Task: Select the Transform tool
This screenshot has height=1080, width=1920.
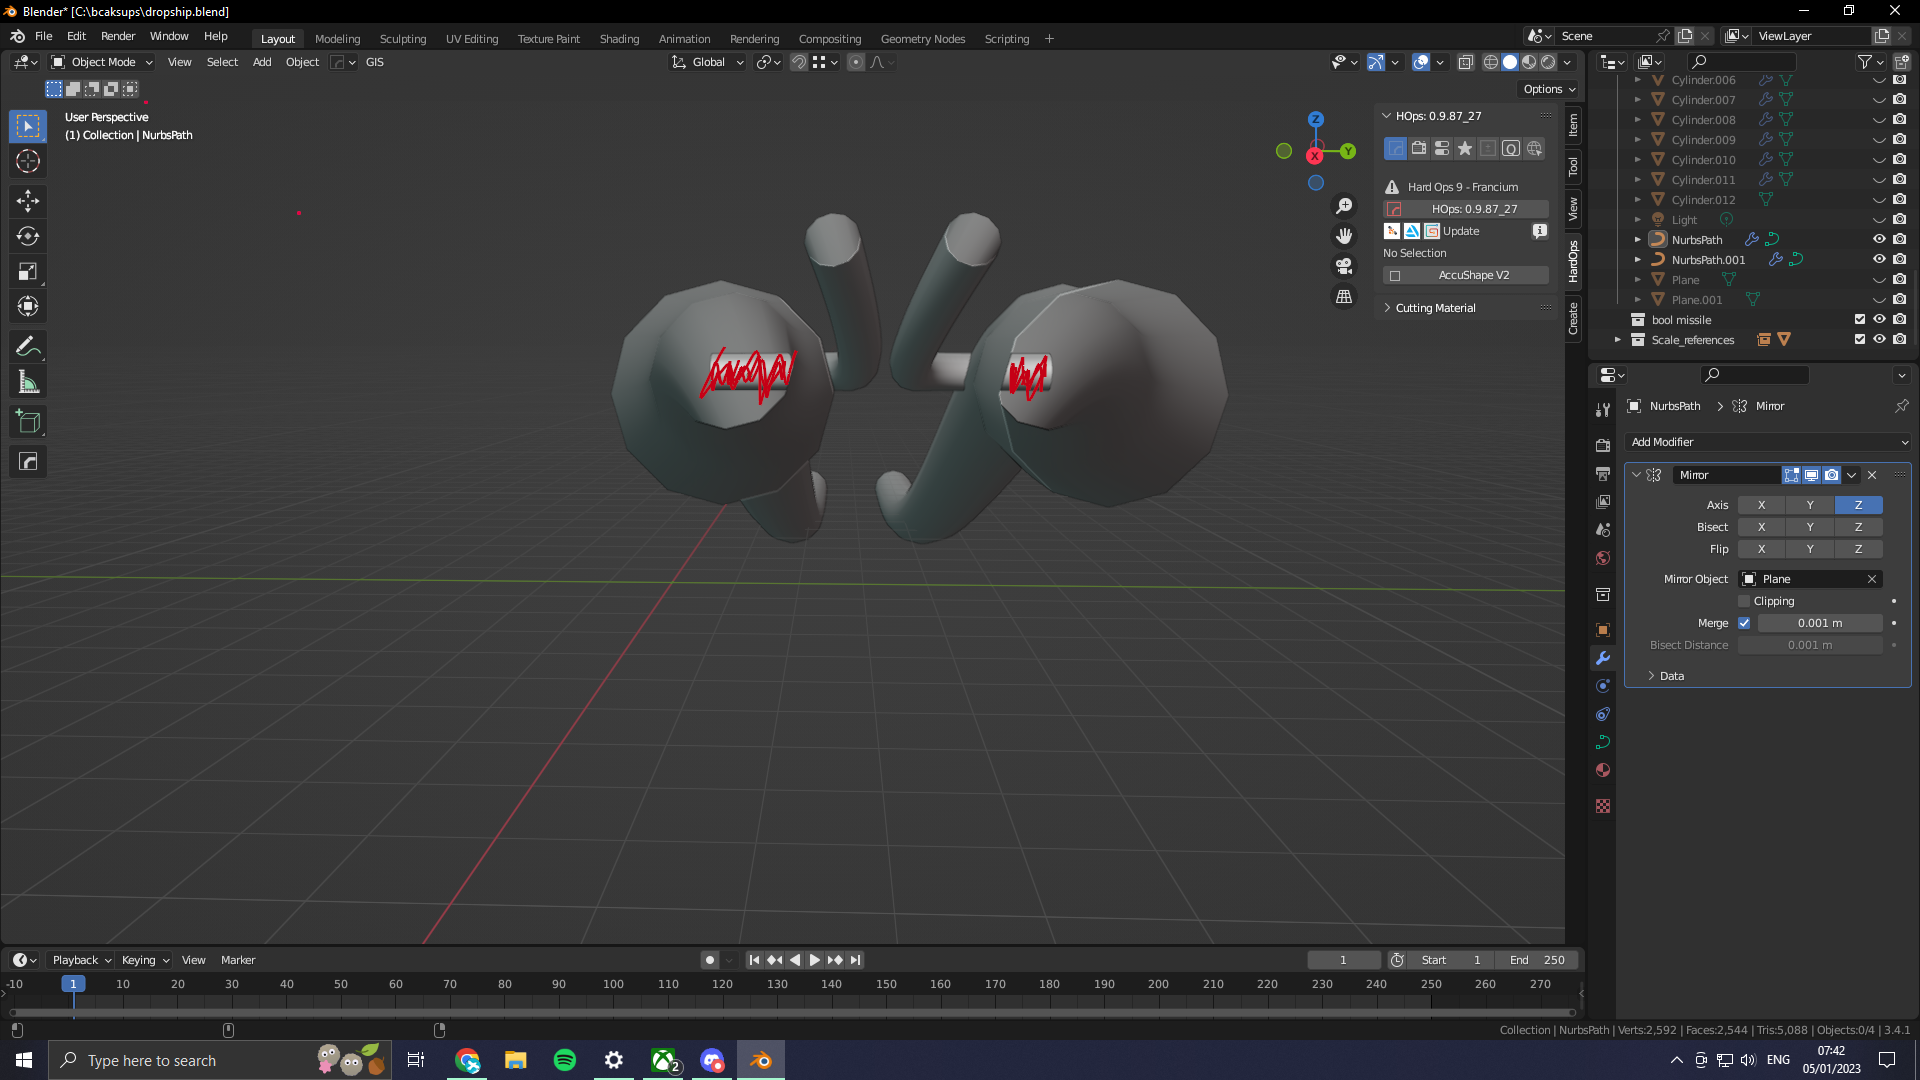Action: (x=28, y=306)
